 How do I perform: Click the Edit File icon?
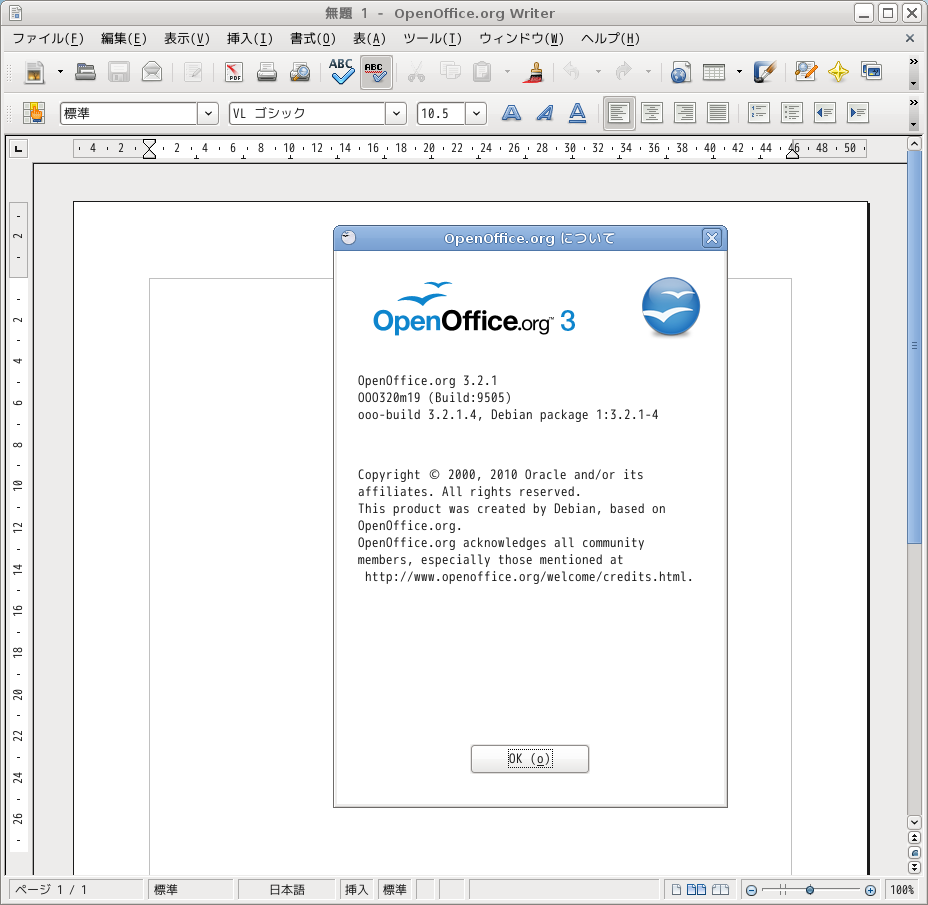193,72
